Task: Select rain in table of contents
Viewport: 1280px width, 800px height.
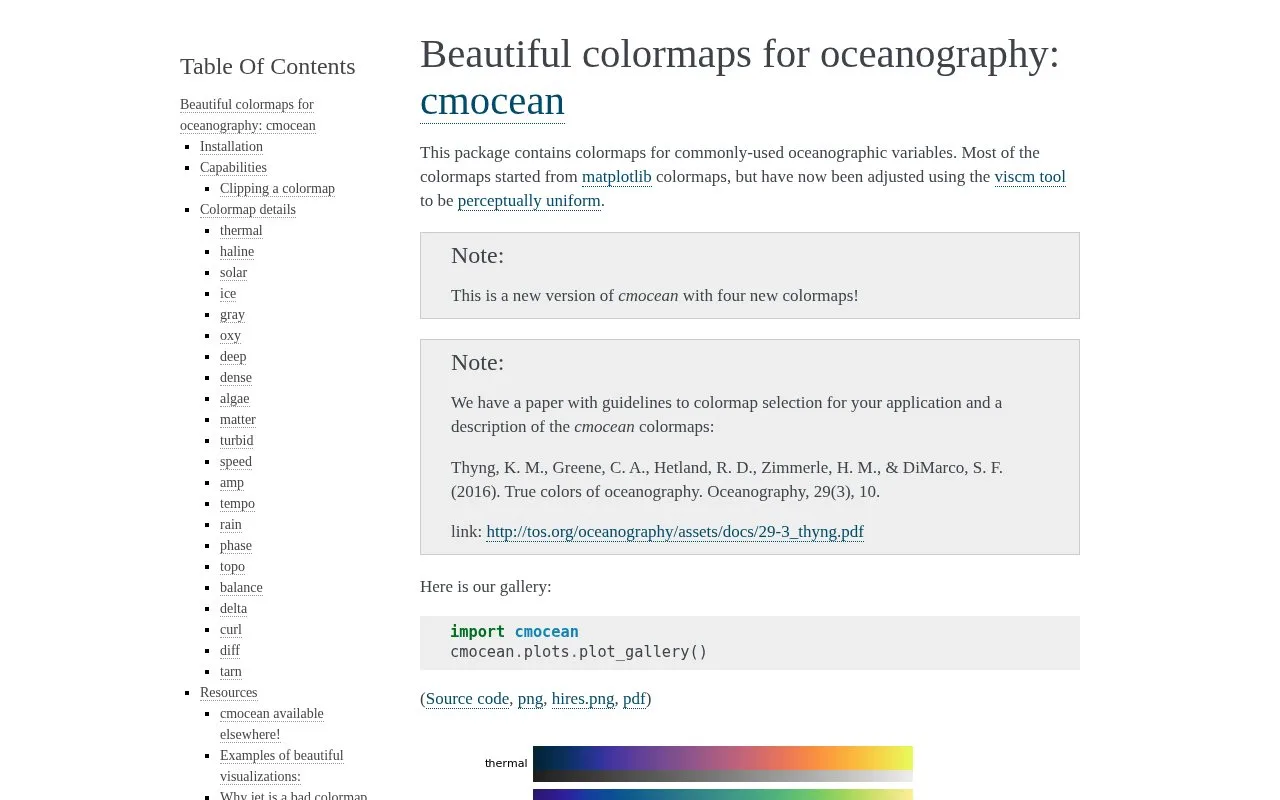Action: click(231, 525)
